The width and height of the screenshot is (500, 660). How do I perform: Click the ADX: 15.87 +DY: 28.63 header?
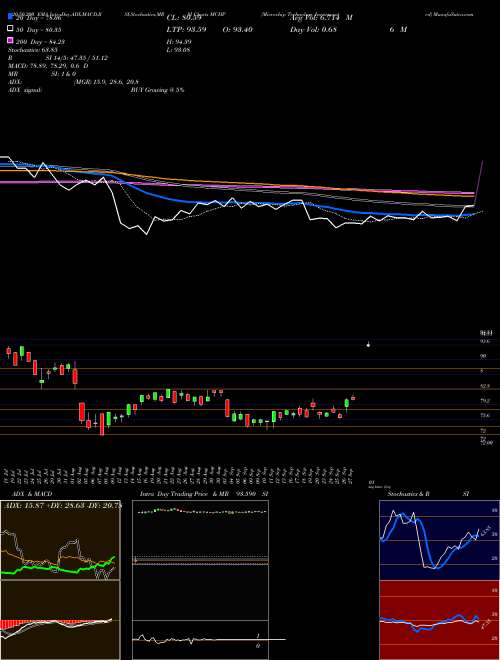click(62, 505)
